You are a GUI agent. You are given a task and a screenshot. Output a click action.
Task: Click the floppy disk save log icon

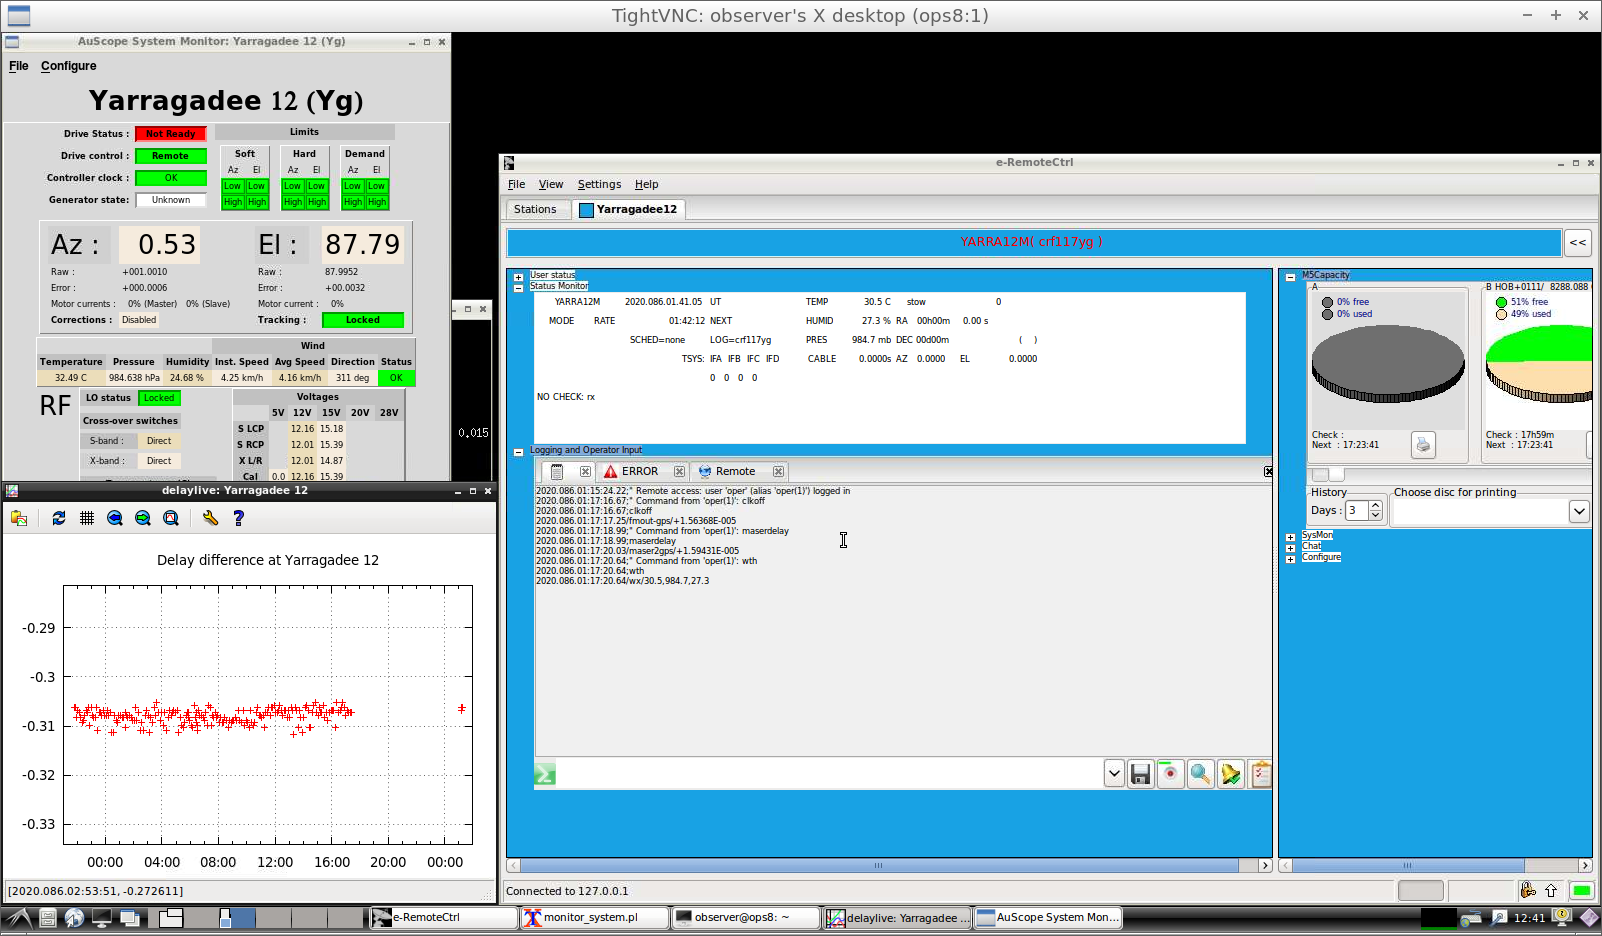(1141, 774)
